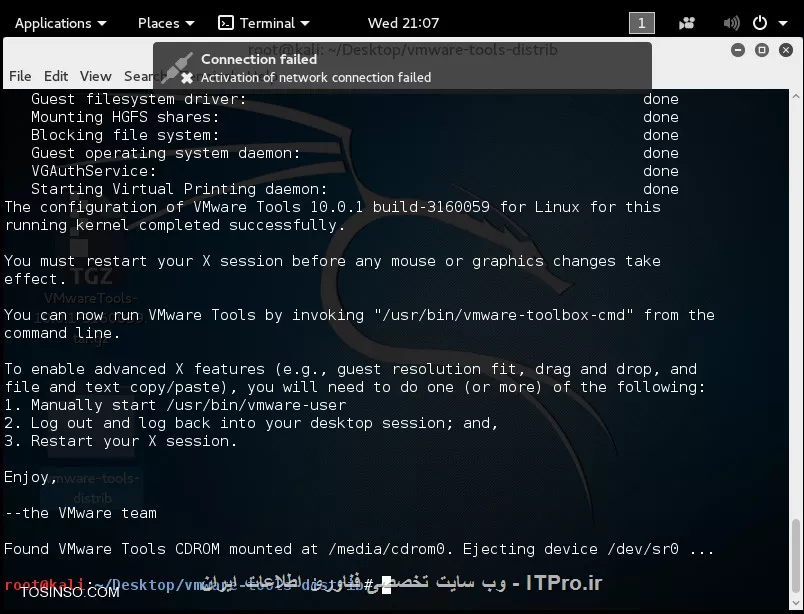
Task: Open the terminal View menu
Action: 95,76
